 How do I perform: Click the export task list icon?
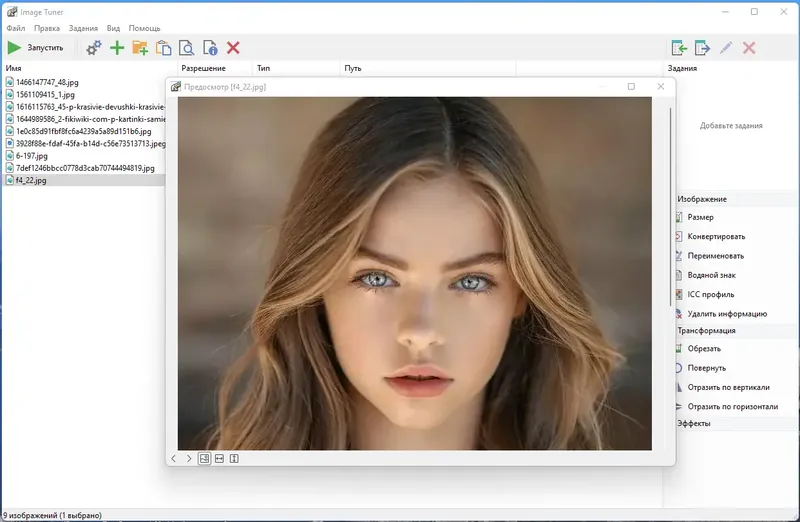pos(703,48)
